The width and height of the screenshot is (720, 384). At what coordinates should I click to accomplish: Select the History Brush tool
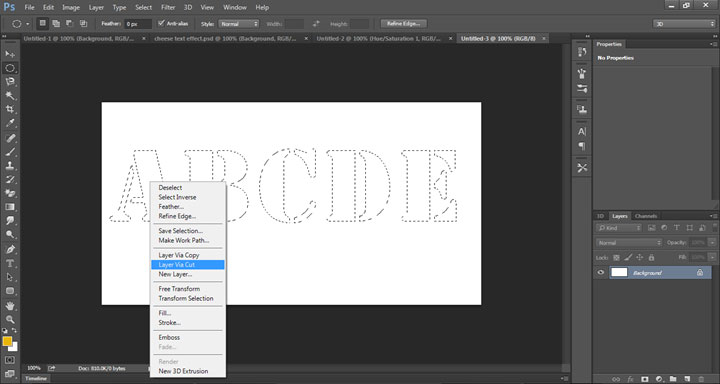coord(10,179)
